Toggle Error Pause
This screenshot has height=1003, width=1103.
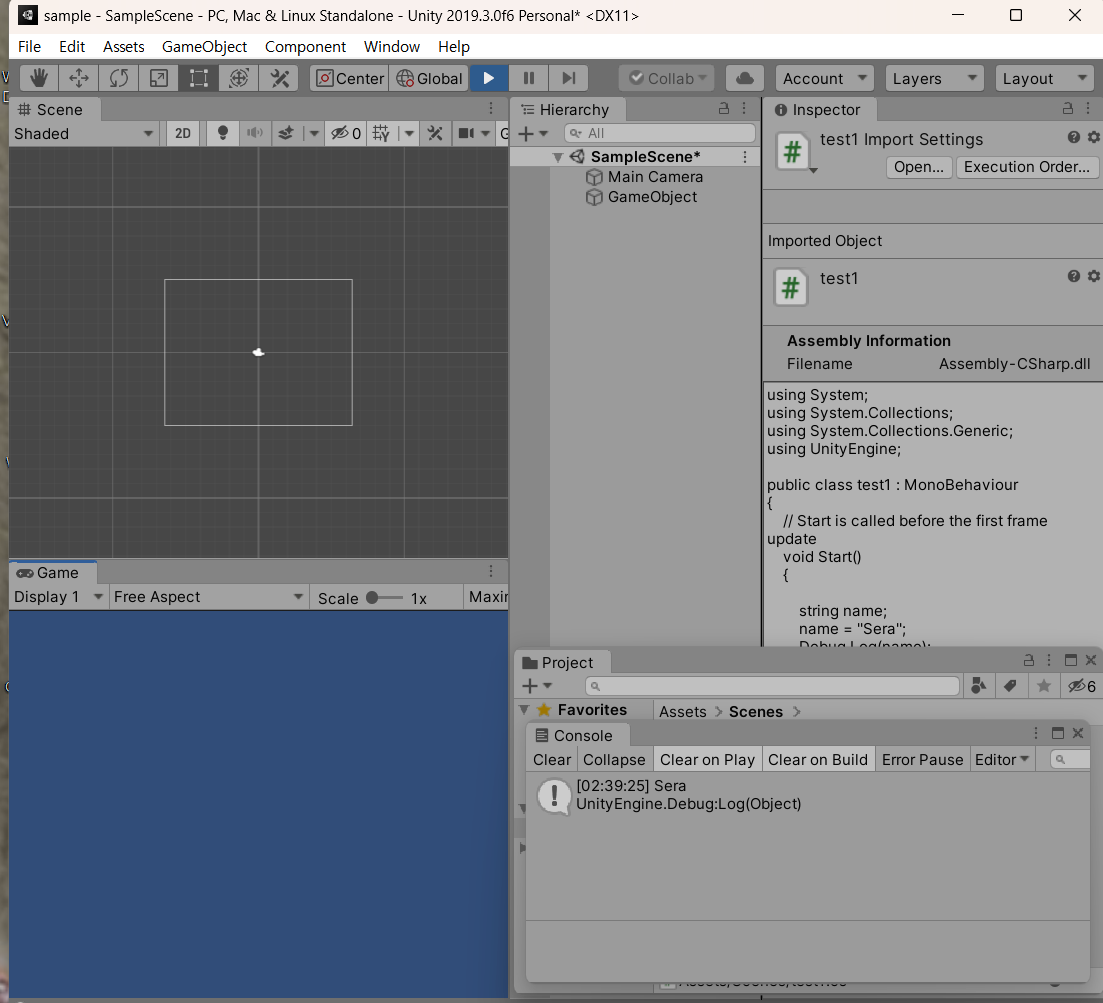pos(922,760)
